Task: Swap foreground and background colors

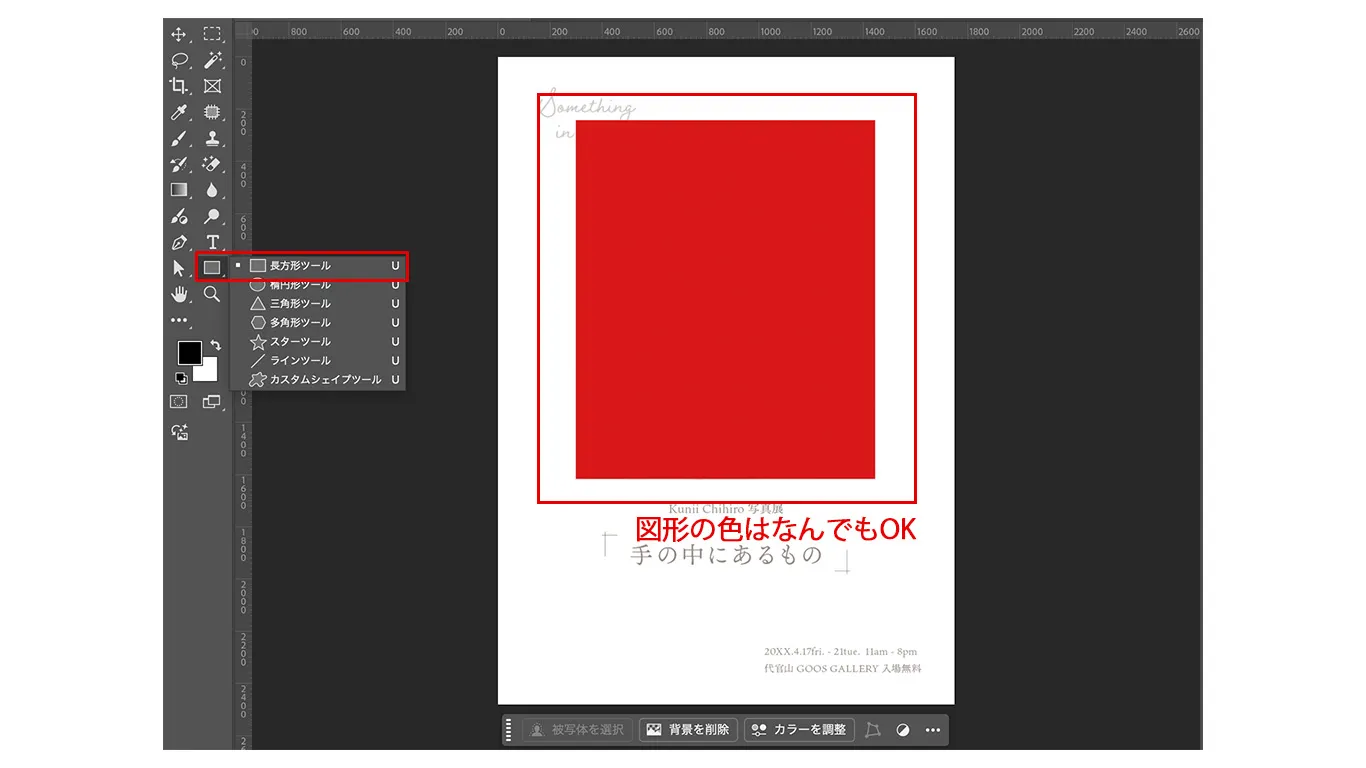Action: pyautogui.click(x=215, y=345)
